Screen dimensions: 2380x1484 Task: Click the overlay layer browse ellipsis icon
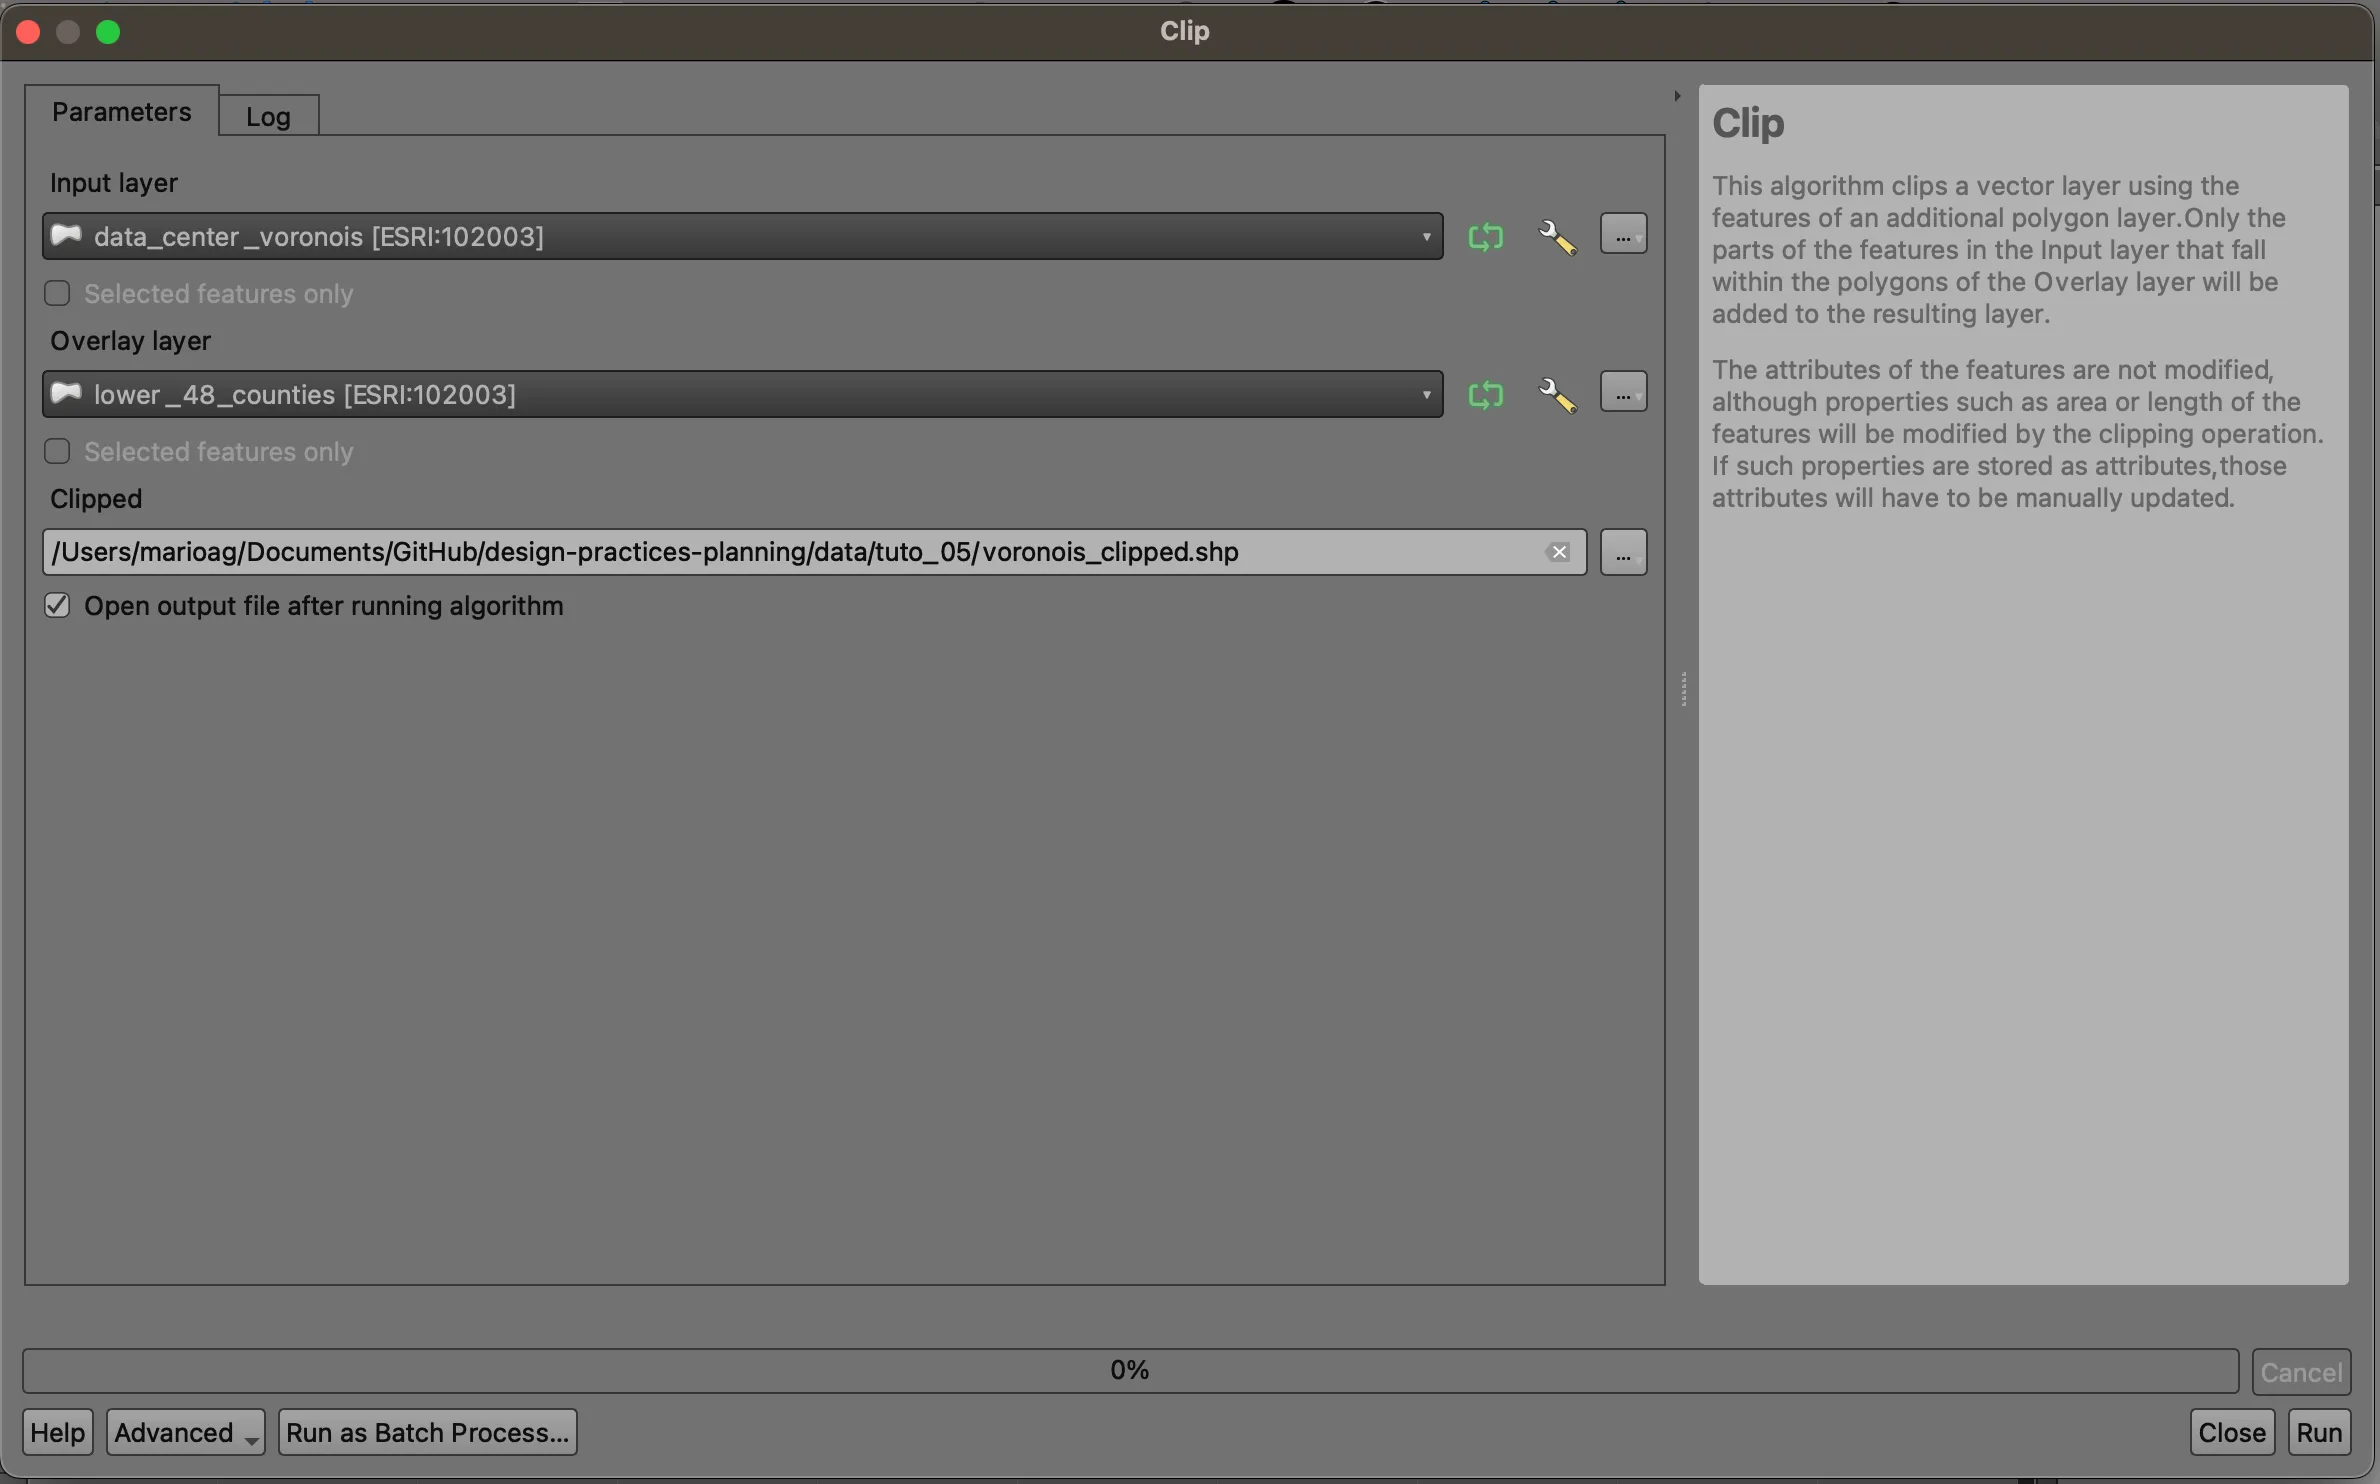coord(1621,393)
